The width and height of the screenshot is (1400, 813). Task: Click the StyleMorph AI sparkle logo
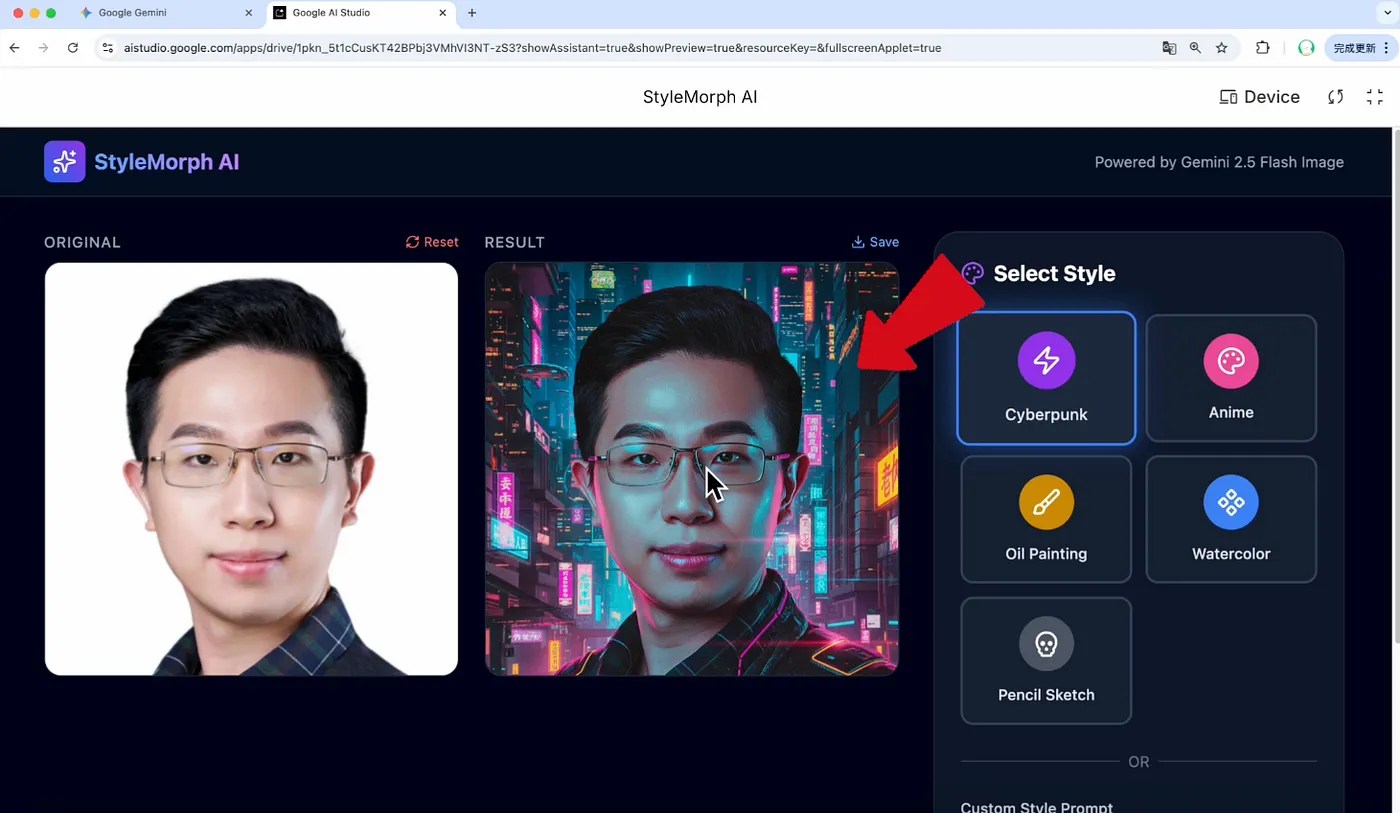tap(65, 161)
